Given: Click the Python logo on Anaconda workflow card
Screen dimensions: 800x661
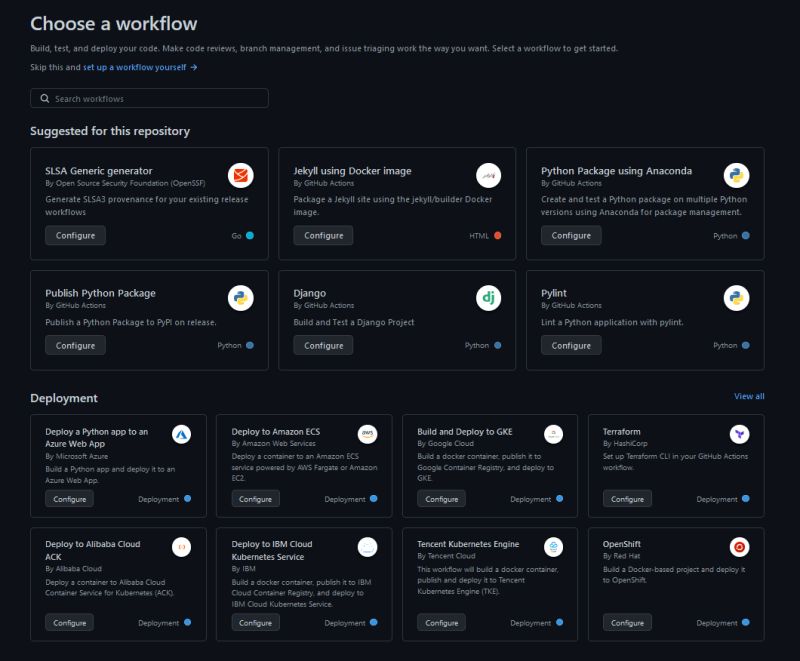Looking at the screenshot, I should [736, 174].
